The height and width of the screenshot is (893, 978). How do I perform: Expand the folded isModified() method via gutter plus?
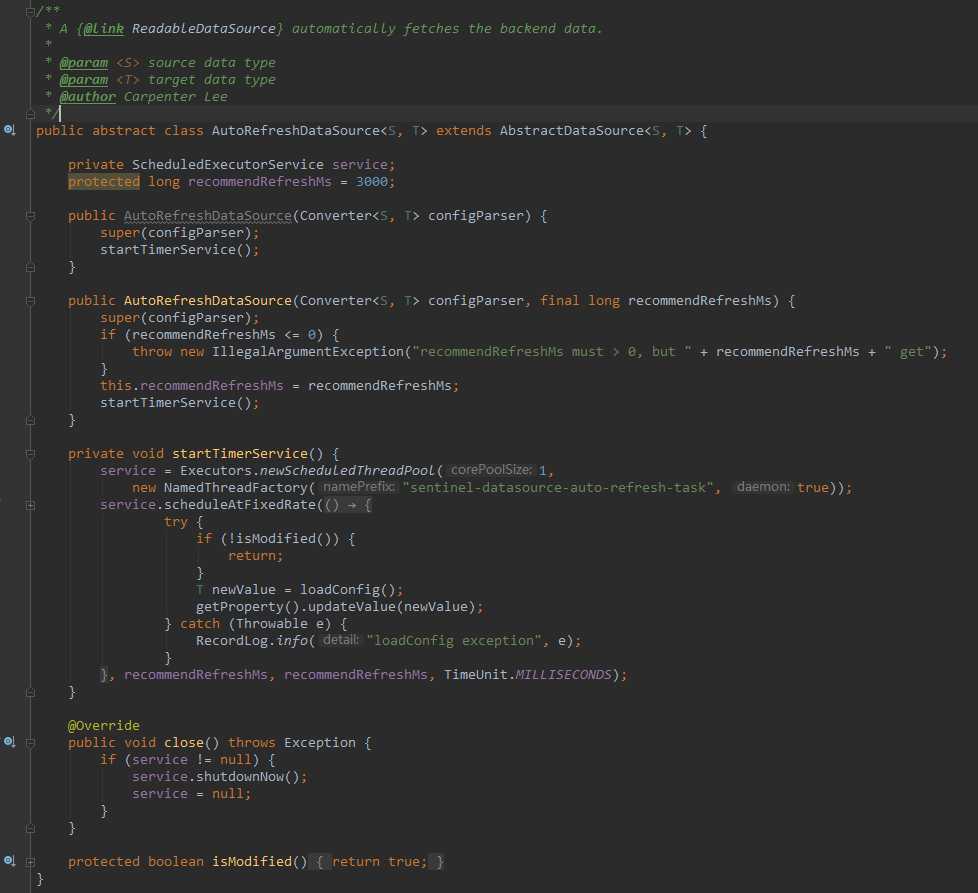[31, 862]
